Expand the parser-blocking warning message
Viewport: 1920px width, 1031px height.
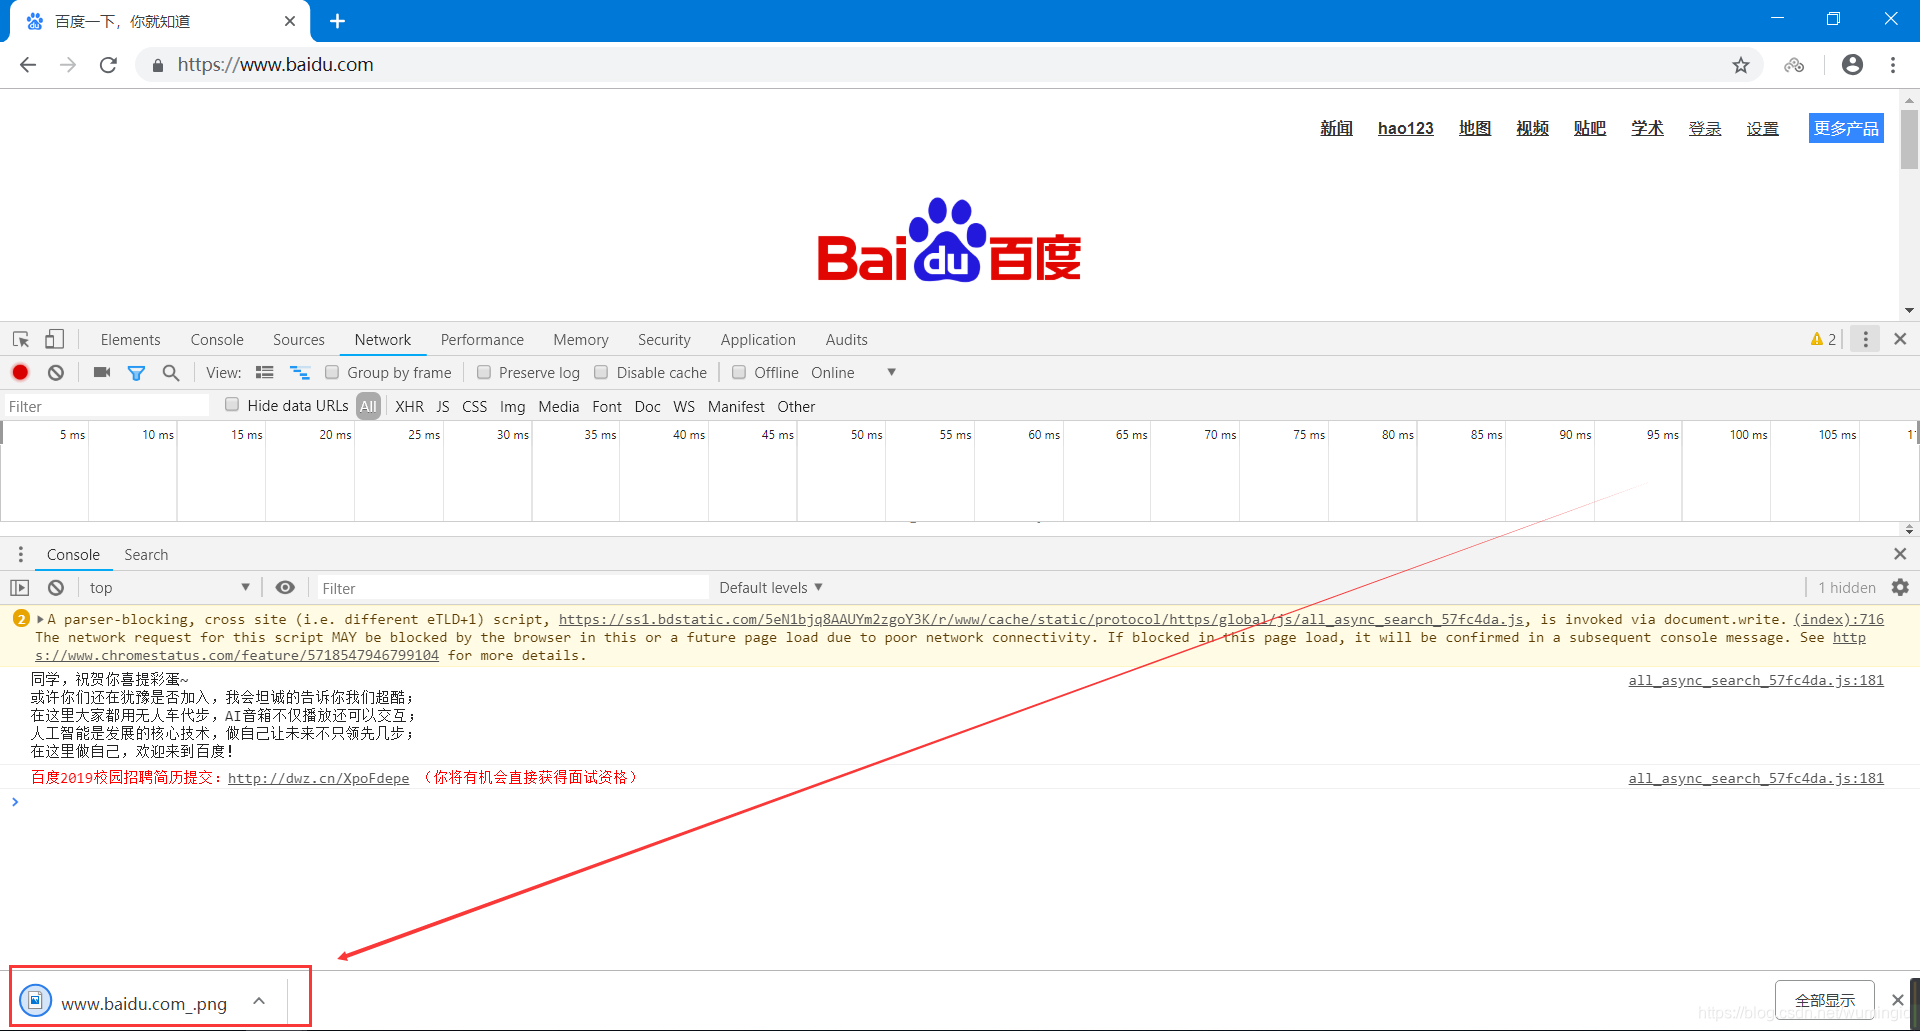pyautogui.click(x=40, y=619)
